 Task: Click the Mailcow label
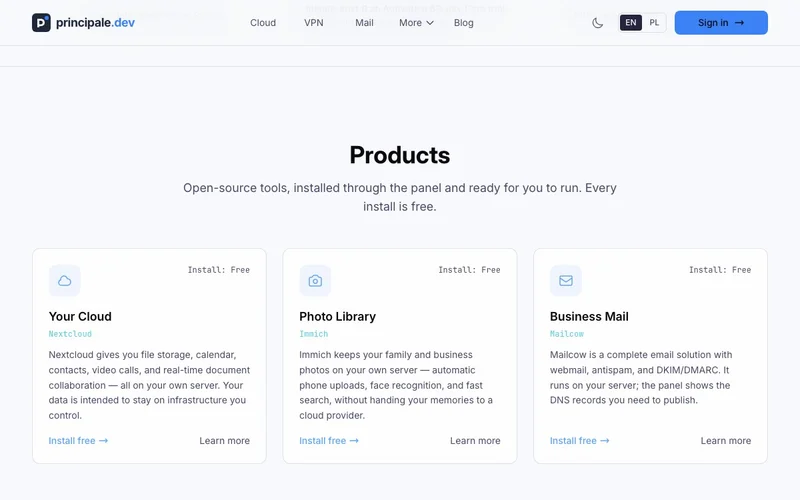pyautogui.click(x=566, y=334)
